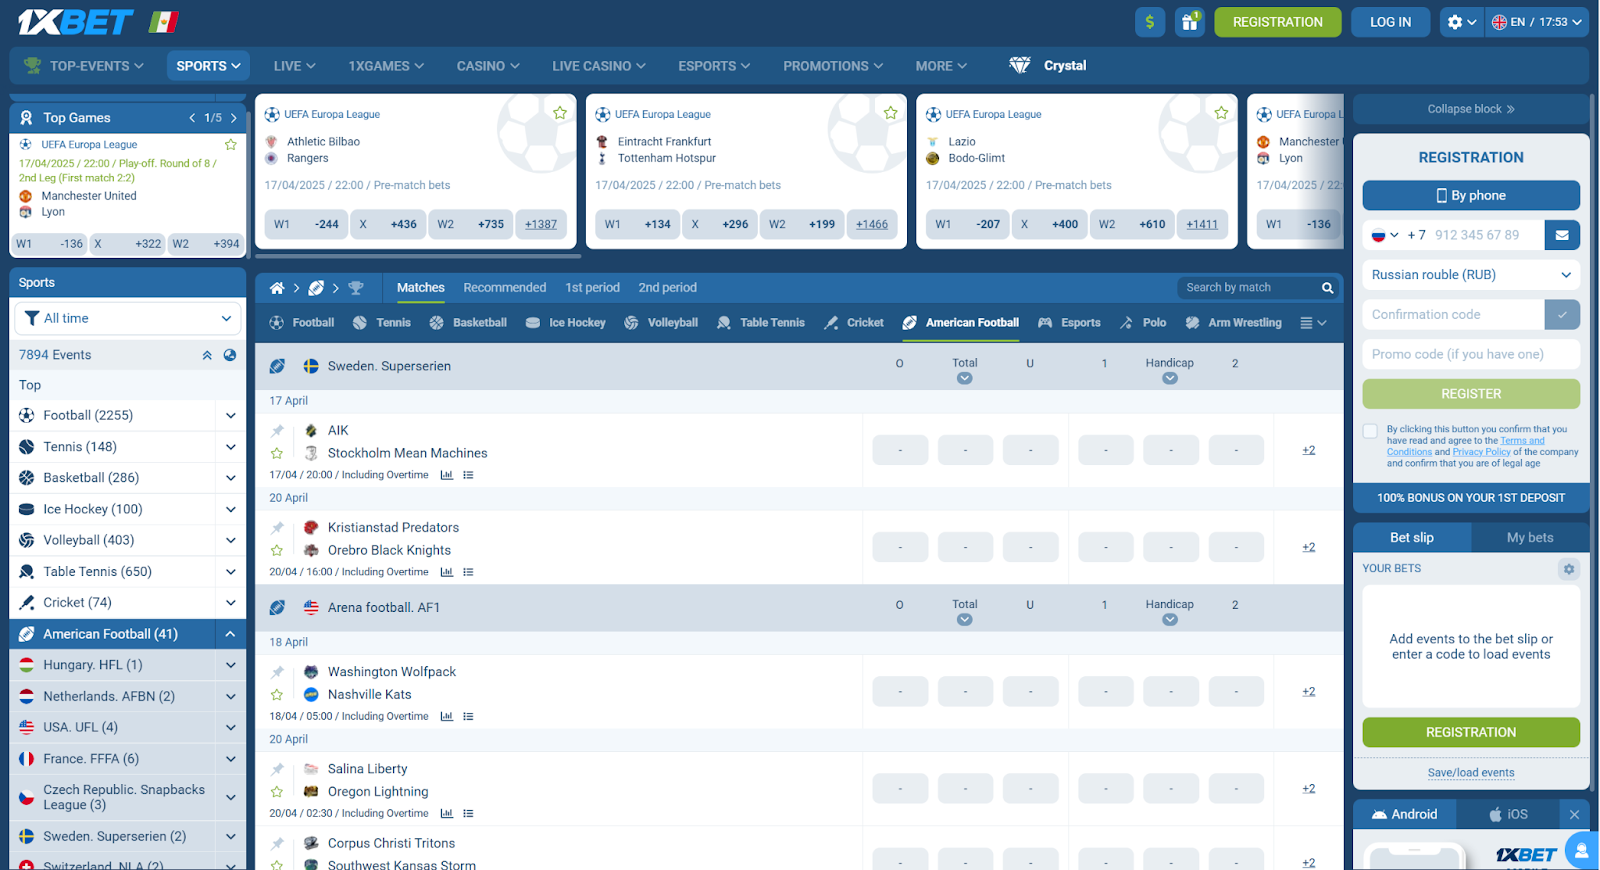Open Total dropdown in Sweden Superserien header

point(964,379)
